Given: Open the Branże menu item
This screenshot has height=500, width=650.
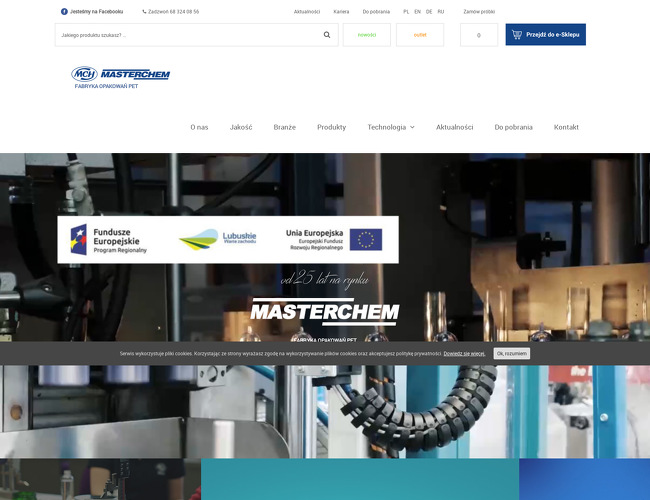Looking at the screenshot, I should pyautogui.click(x=285, y=127).
